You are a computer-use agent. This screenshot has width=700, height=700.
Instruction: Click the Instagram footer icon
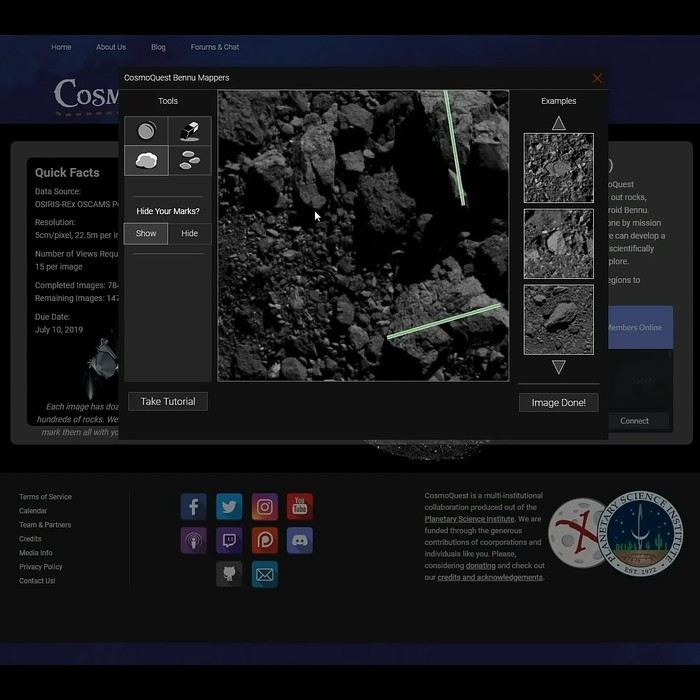click(x=264, y=507)
